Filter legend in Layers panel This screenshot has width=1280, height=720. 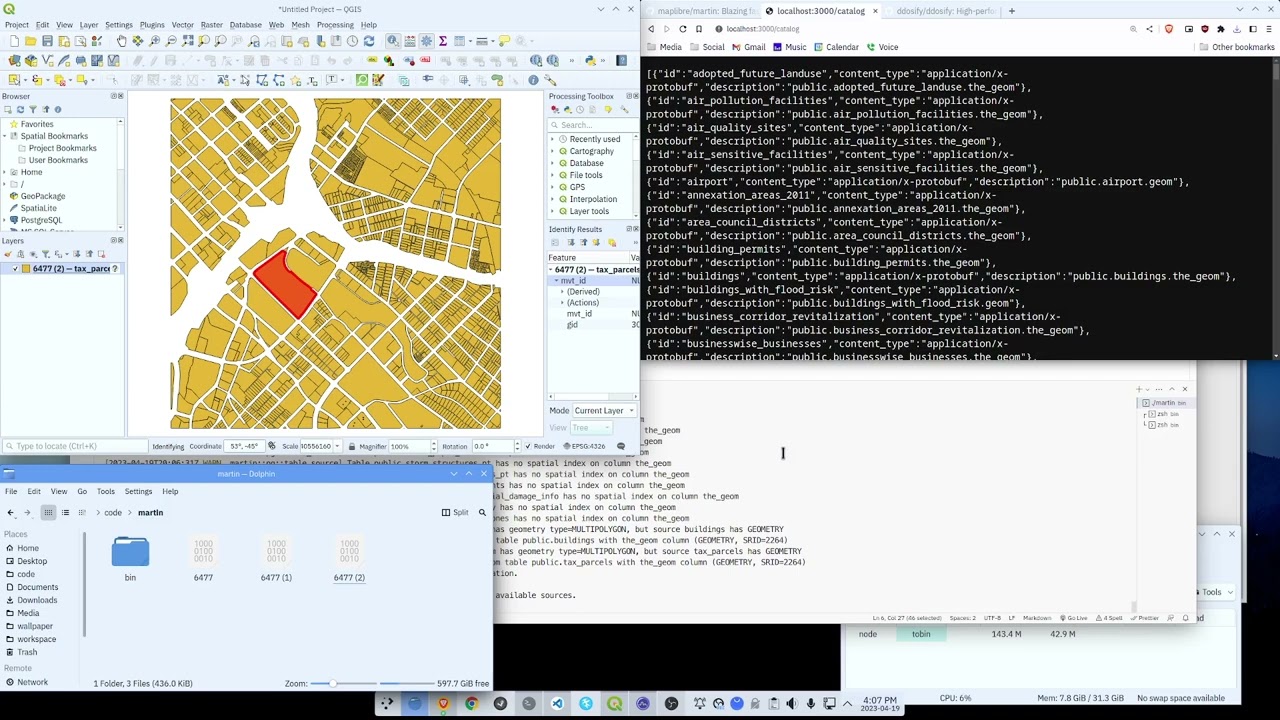pyautogui.click(x=46, y=254)
